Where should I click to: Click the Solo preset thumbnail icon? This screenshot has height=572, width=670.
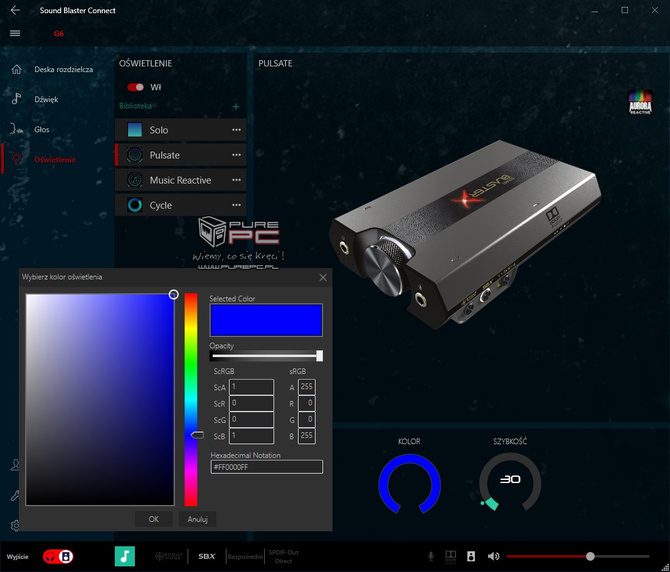135,130
